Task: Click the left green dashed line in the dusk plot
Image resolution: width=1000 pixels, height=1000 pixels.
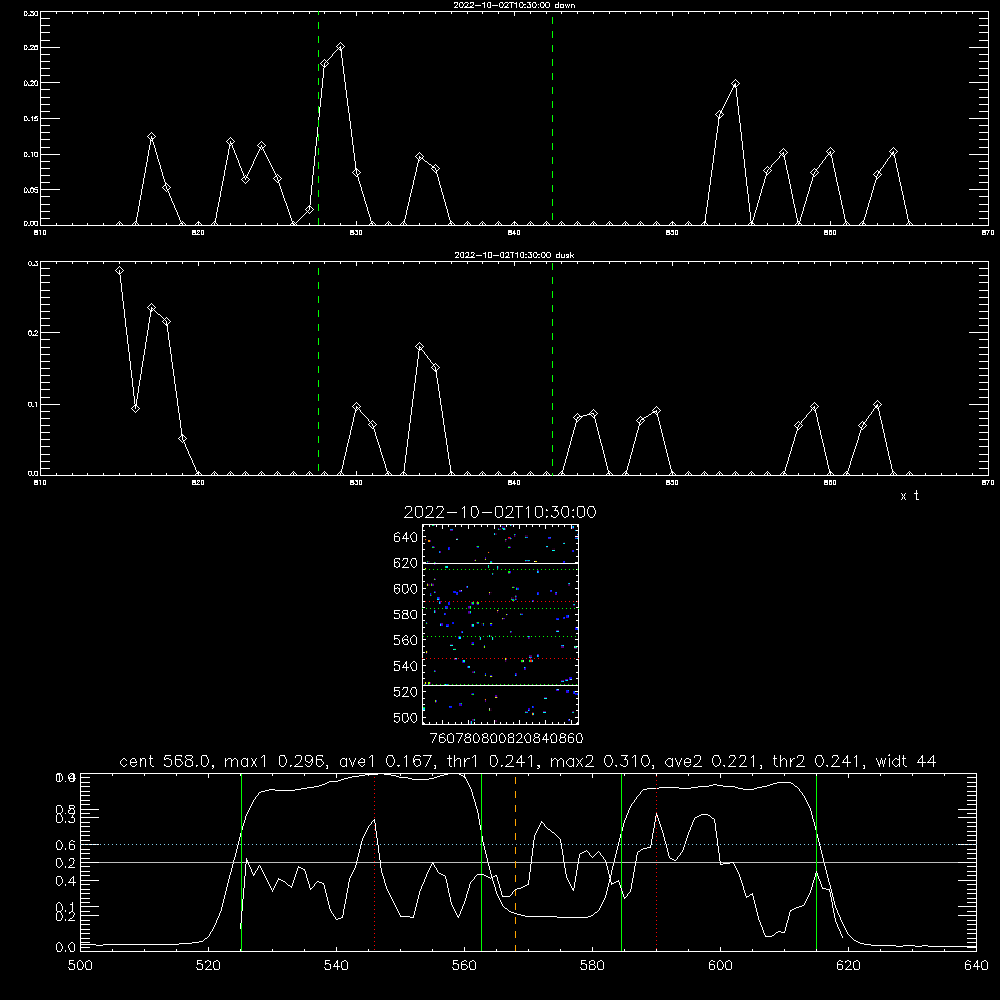Action: pyautogui.click(x=318, y=369)
